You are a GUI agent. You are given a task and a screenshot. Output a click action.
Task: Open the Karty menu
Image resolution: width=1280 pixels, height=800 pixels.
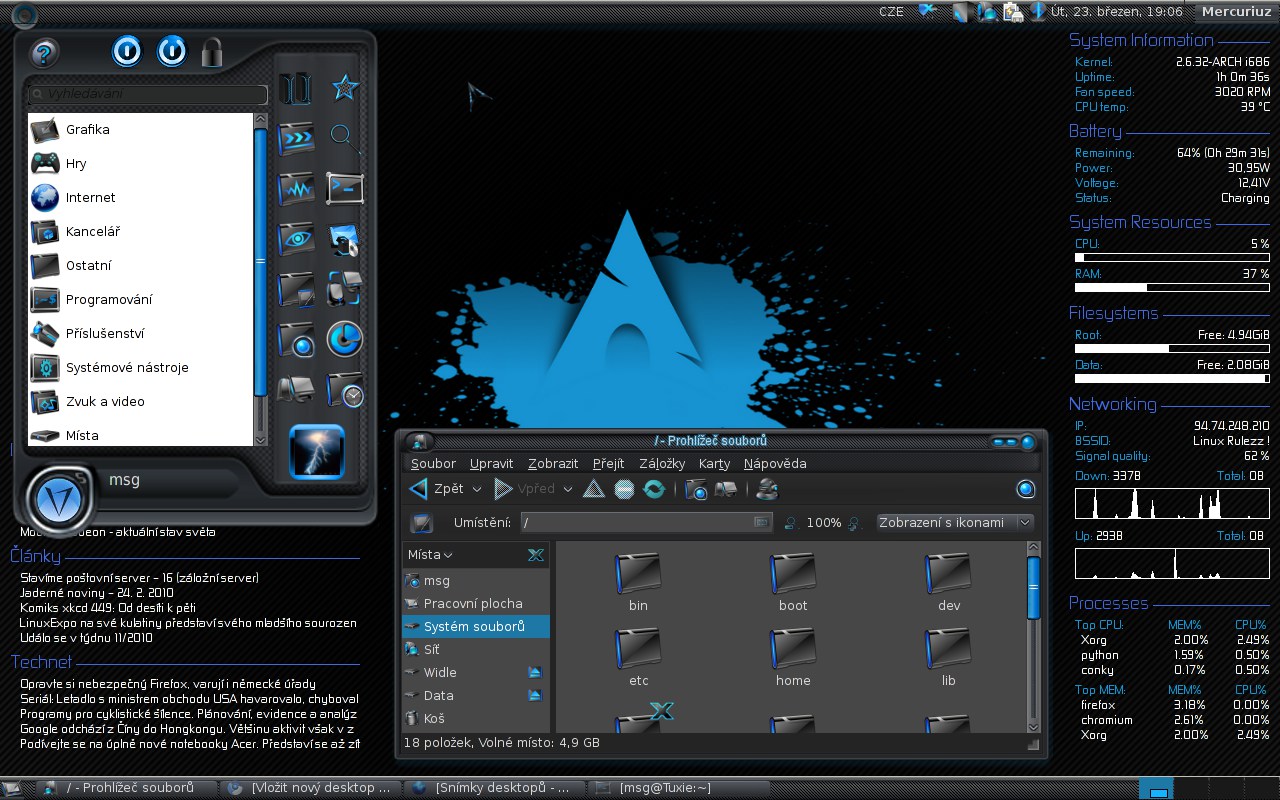point(714,463)
